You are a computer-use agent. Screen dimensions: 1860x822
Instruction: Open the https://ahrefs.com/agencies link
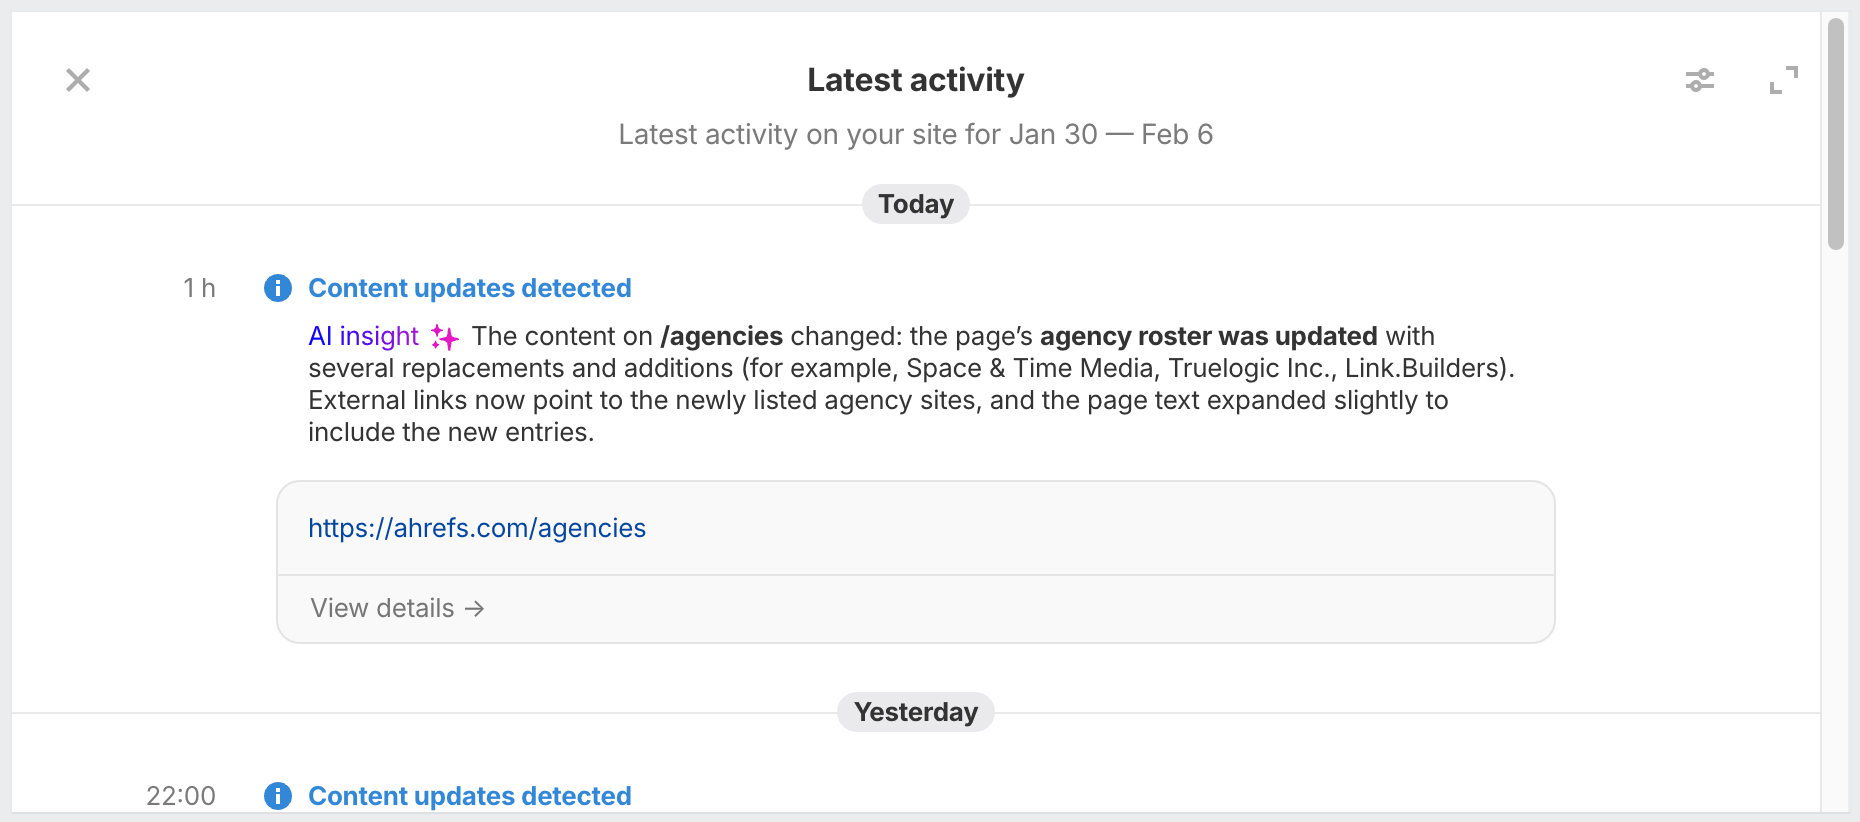tap(477, 528)
